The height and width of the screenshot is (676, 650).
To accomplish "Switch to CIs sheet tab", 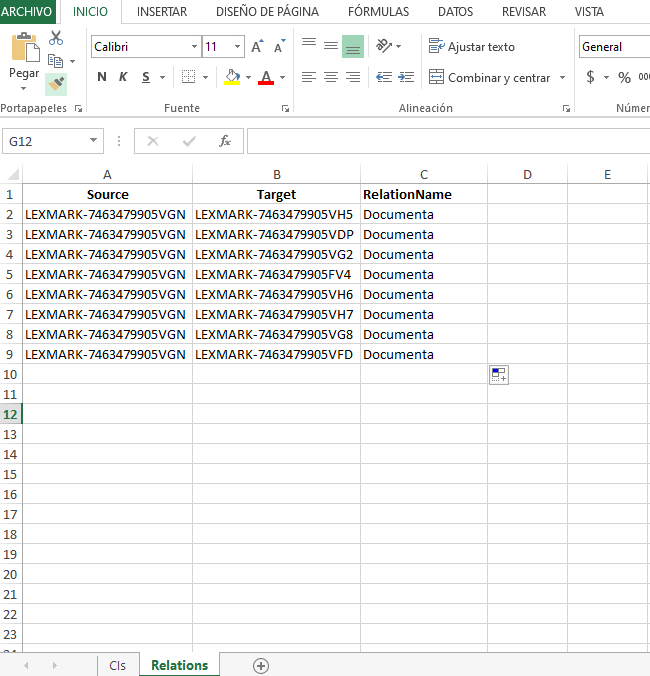I will (118, 665).
